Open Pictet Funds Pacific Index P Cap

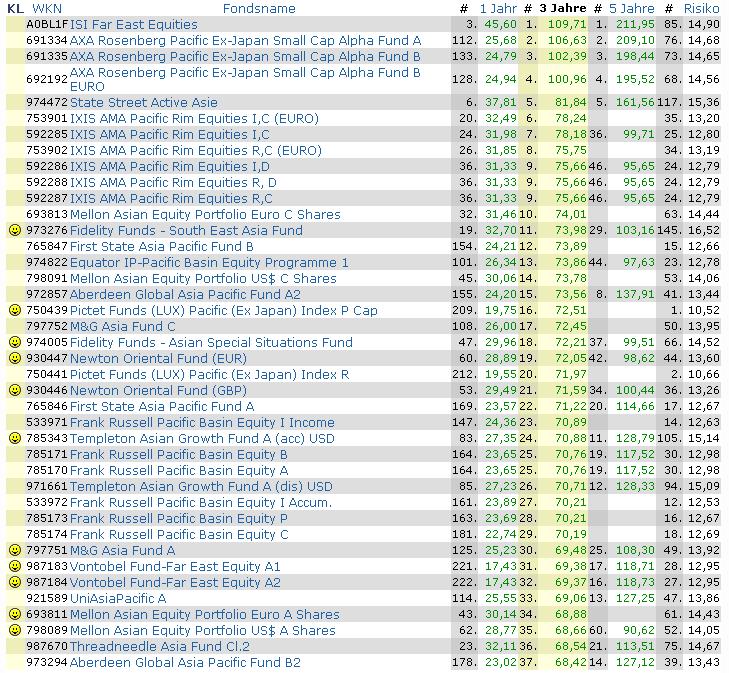(224, 310)
